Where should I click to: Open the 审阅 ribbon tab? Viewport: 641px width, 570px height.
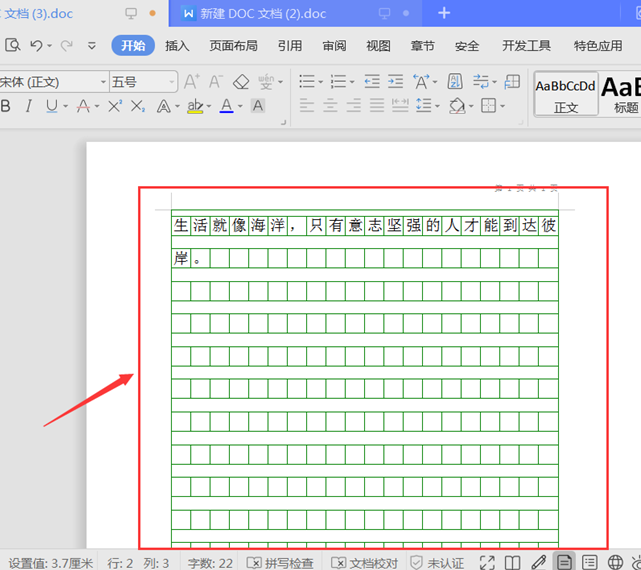pos(334,45)
